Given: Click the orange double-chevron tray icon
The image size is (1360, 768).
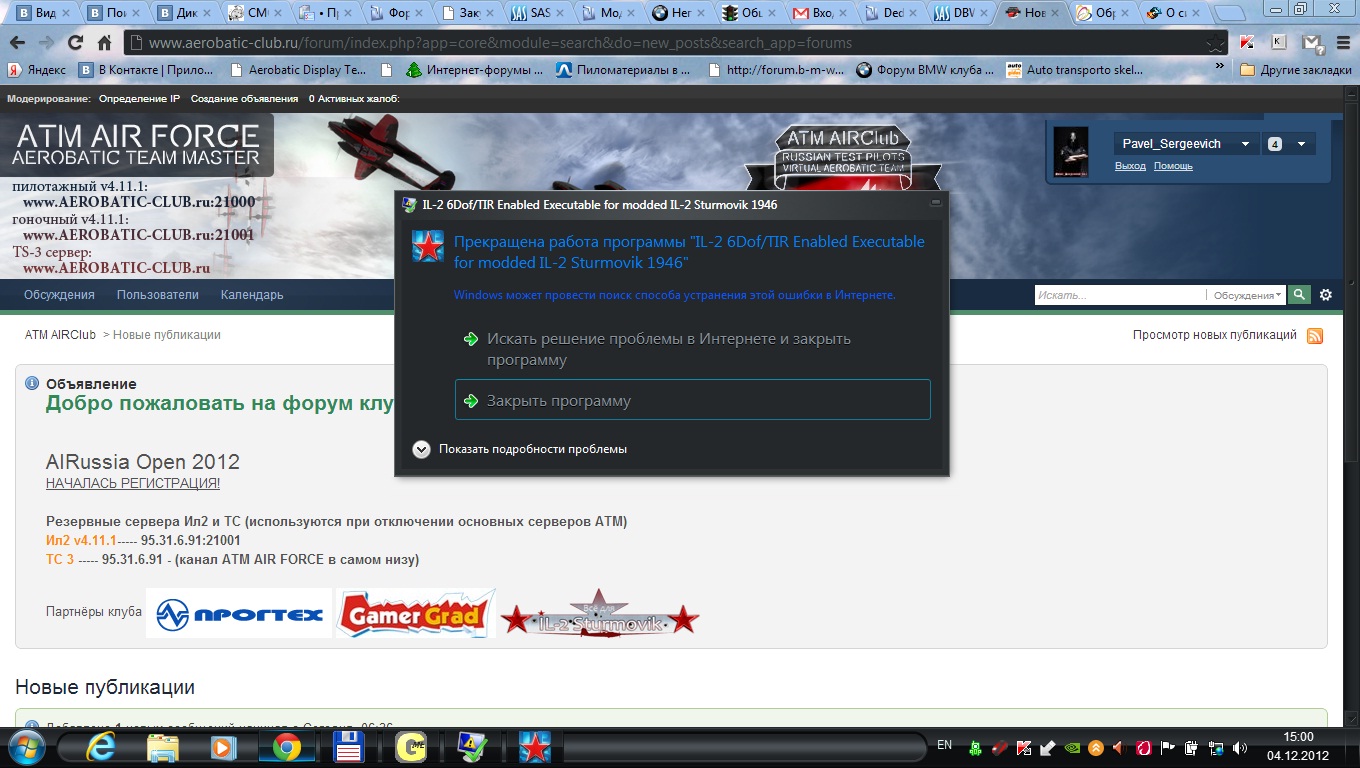Looking at the screenshot, I should click(1097, 748).
